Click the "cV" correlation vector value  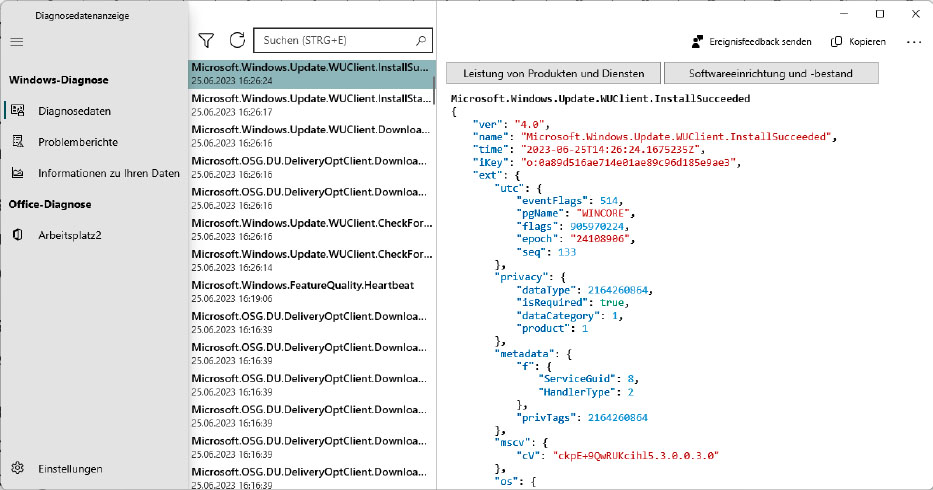[x=636, y=455]
